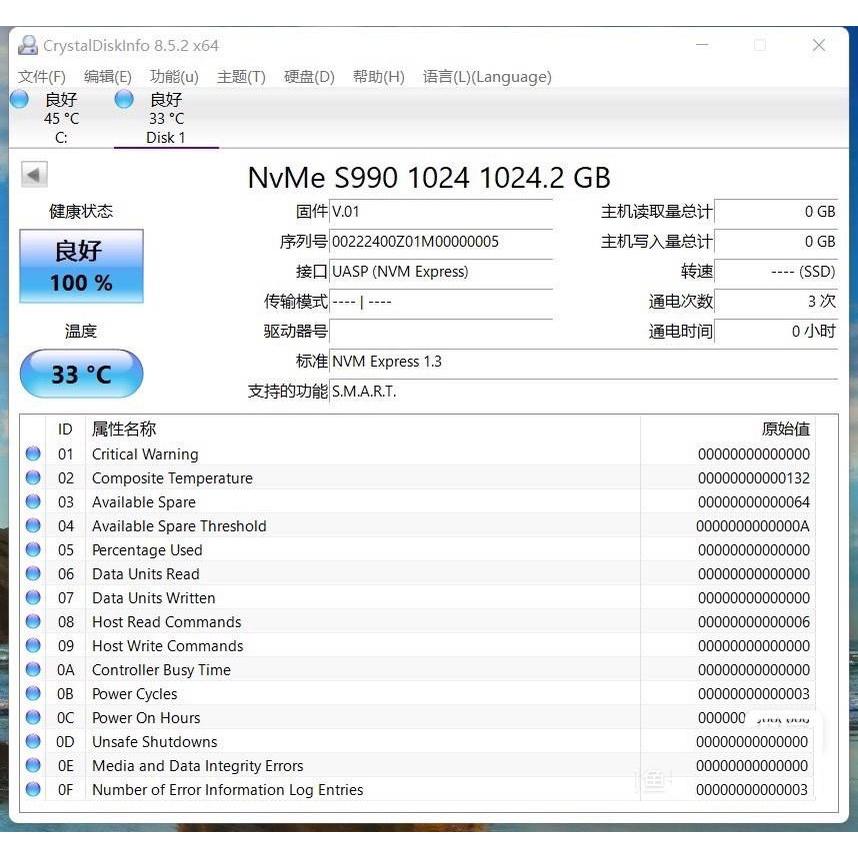Select the Host Read Commands attribute name

(x=167, y=622)
